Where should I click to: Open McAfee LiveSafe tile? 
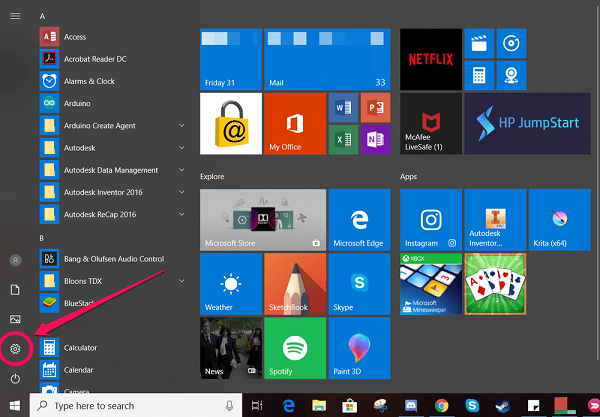[x=430, y=122]
